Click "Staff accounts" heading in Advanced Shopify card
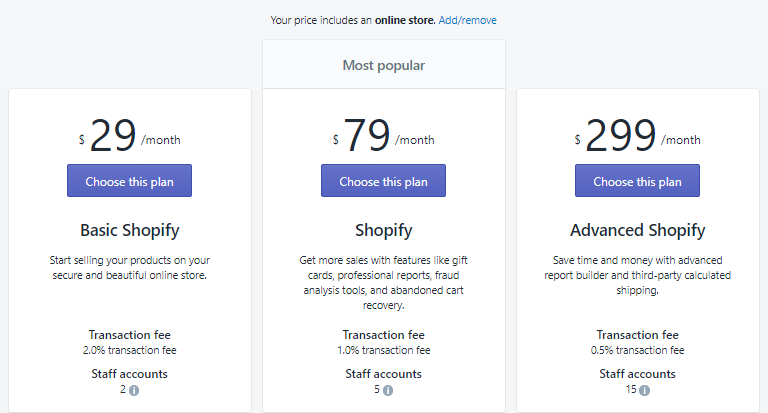The width and height of the screenshot is (768, 413). tap(637, 374)
